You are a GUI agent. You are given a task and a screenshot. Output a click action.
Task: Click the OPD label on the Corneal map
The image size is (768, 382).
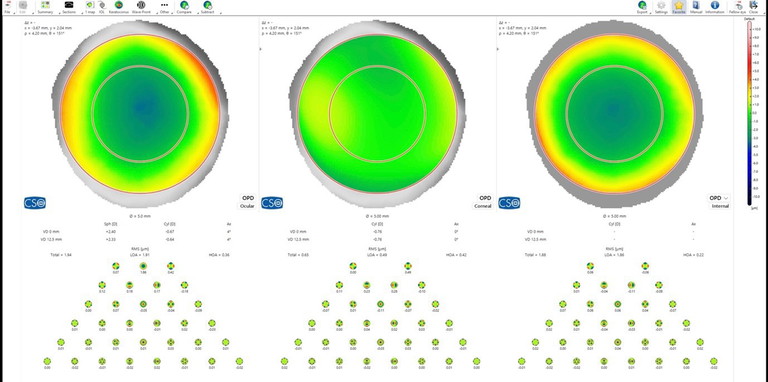[485, 198]
